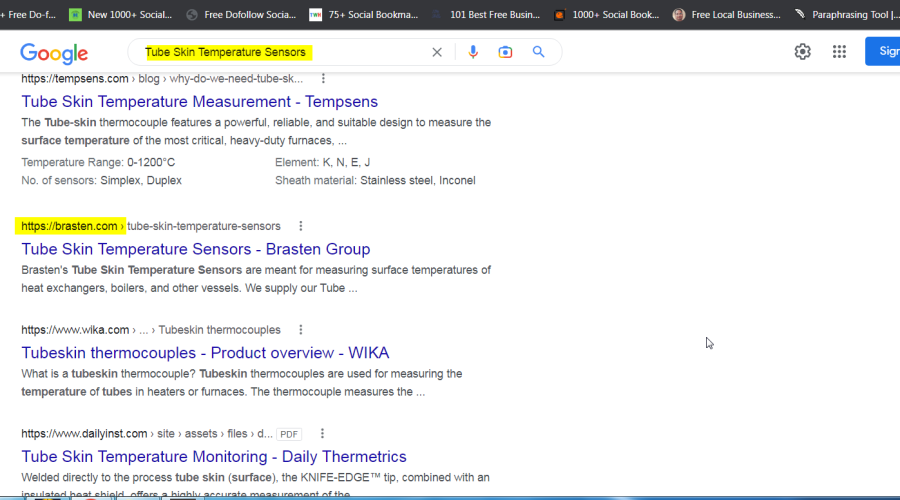900x500 pixels.
Task: Click the magnifier search button
Action: 538,52
